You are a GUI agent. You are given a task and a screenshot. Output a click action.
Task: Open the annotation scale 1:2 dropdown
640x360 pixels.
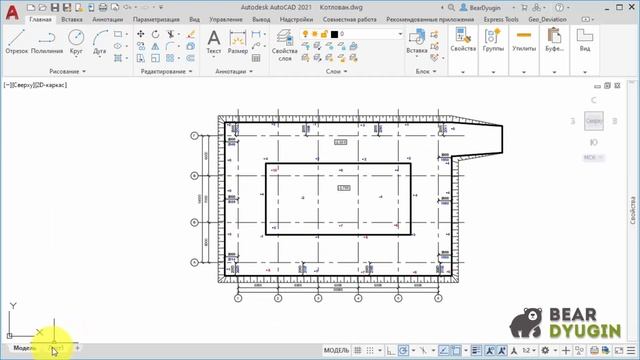529,350
